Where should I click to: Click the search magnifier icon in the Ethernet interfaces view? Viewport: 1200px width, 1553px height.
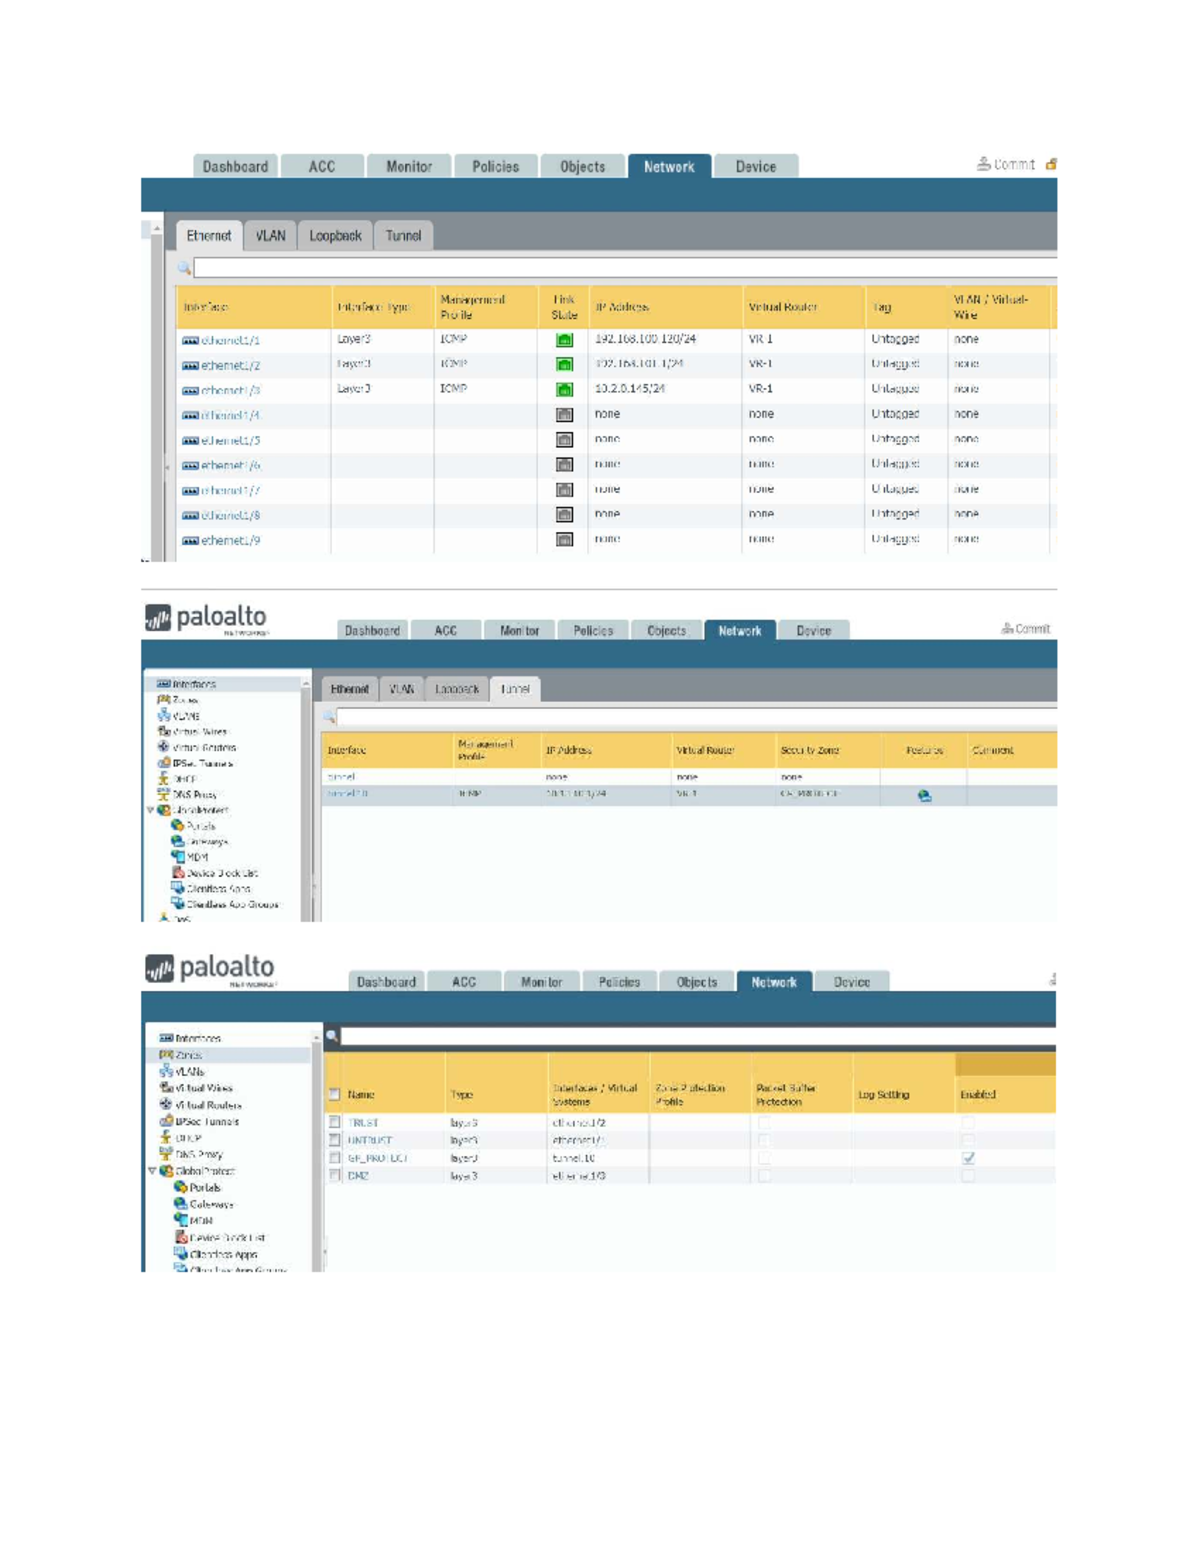184,268
